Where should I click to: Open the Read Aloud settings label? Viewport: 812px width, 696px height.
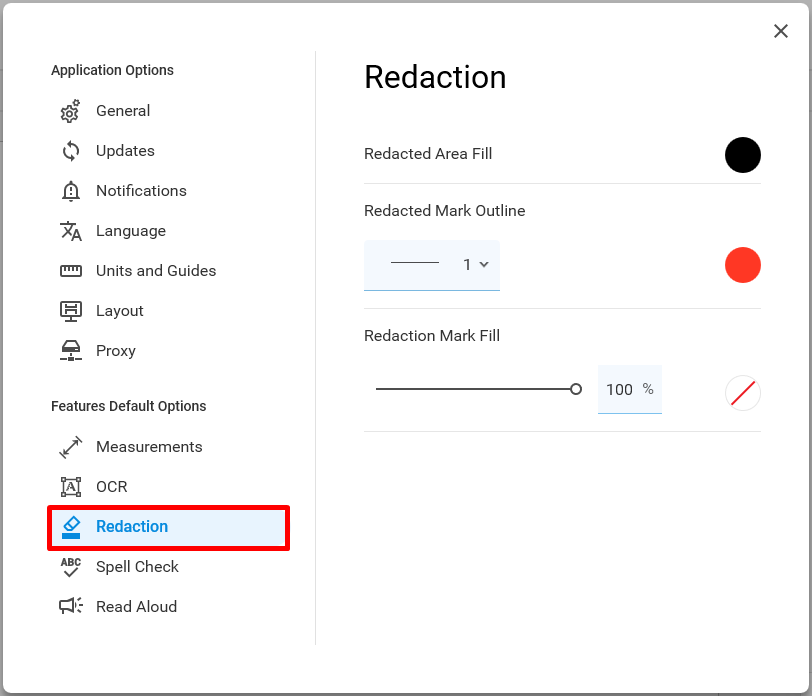point(136,606)
